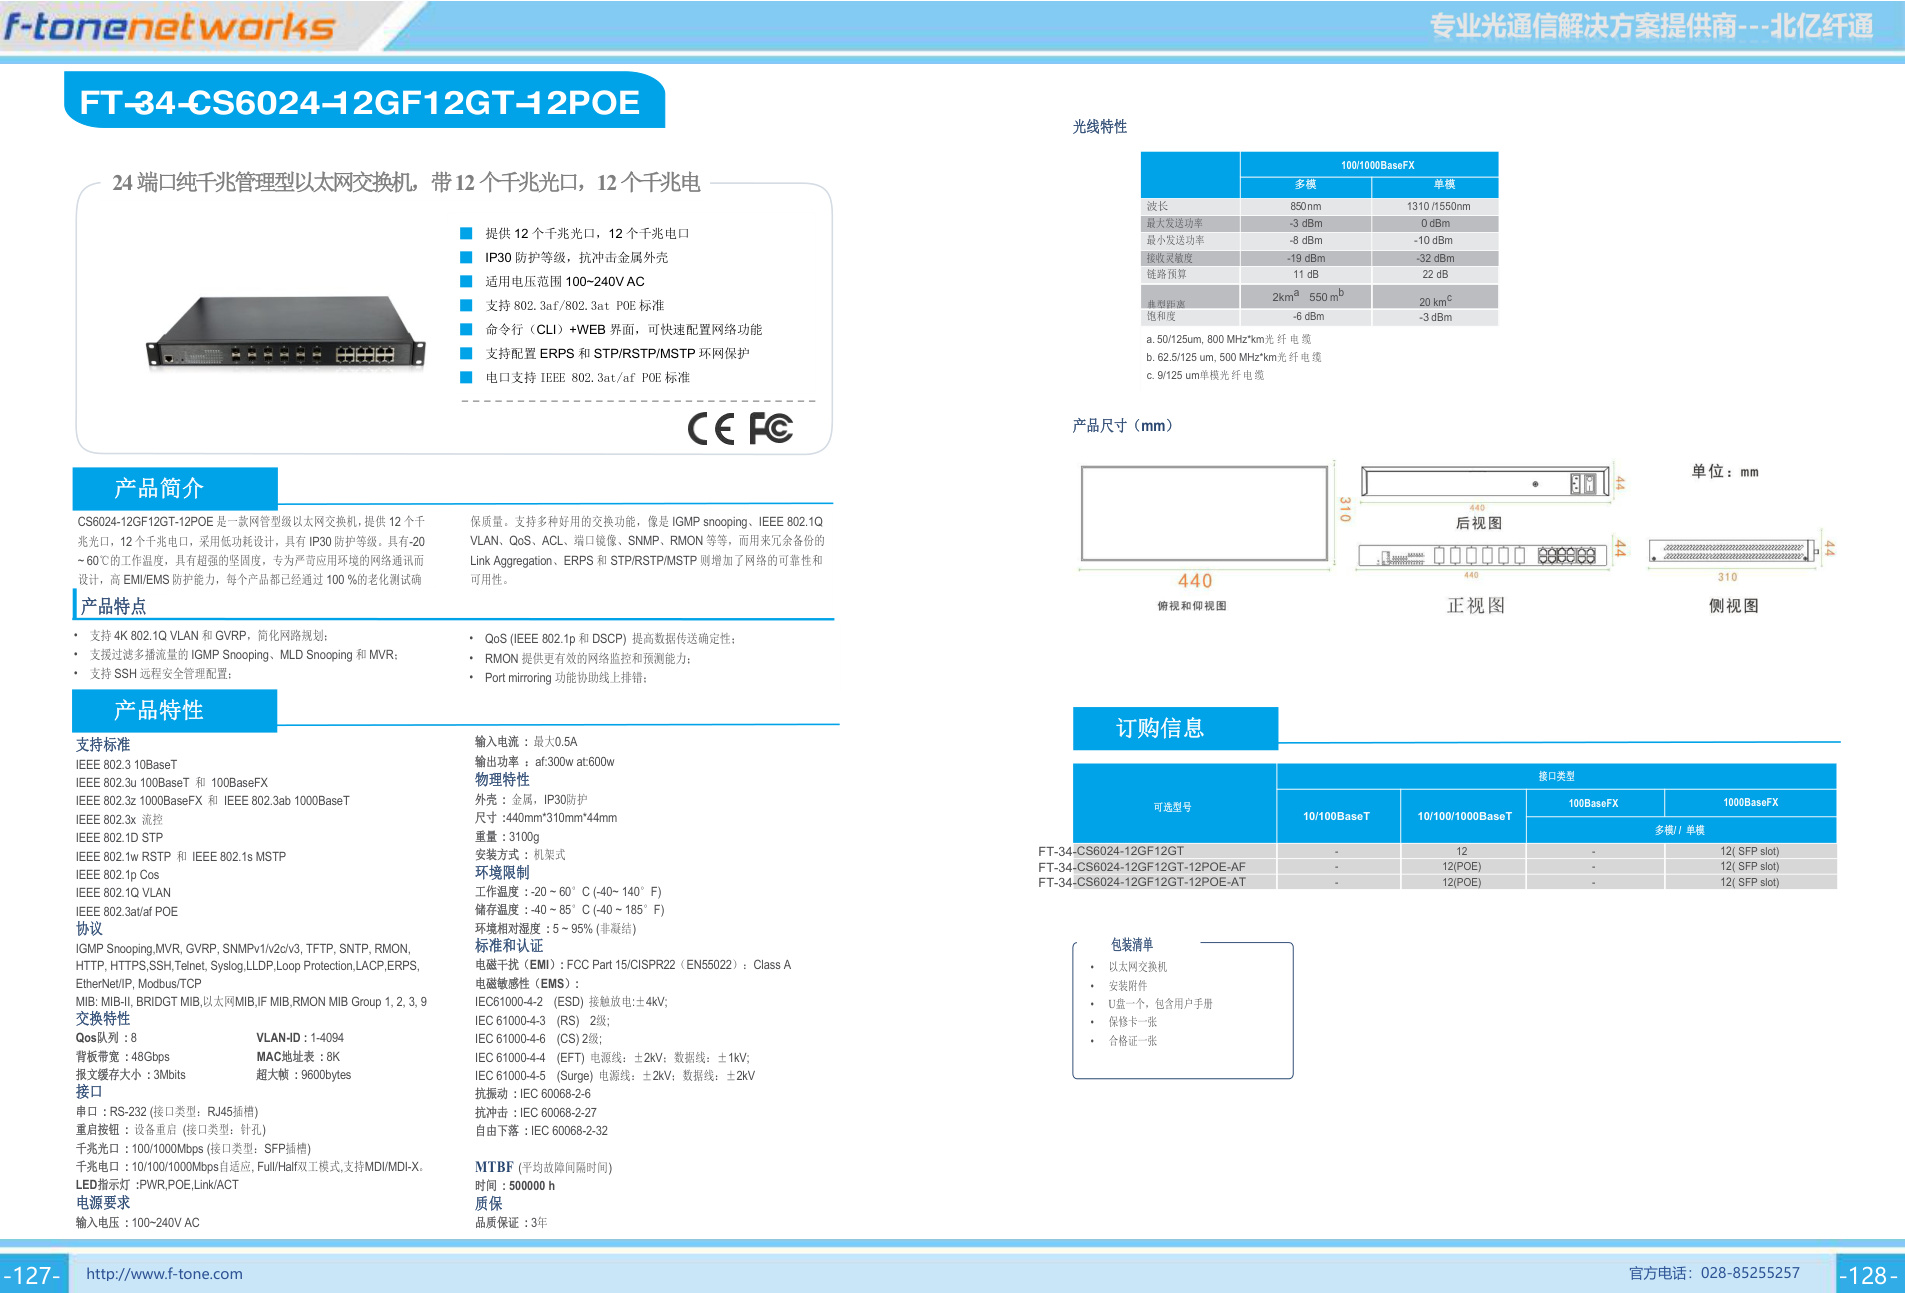Viewport: 1905px width, 1293px height.
Task: Toggle the bullet for 支持配置 ERPS 环网保护
Action: pyautogui.click(x=464, y=353)
